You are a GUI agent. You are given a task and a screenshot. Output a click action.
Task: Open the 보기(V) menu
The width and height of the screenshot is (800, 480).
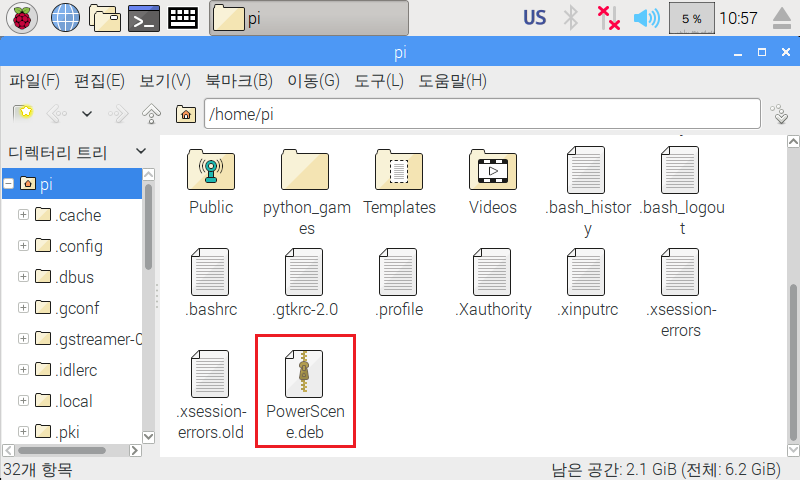(x=165, y=81)
